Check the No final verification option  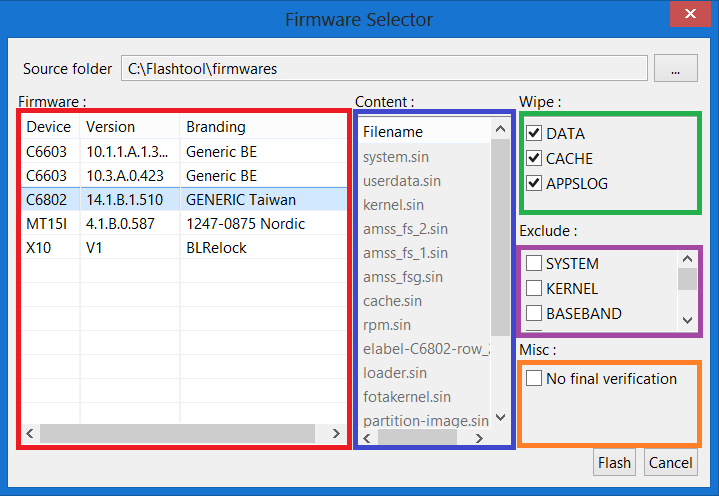(x=534, y=378)
